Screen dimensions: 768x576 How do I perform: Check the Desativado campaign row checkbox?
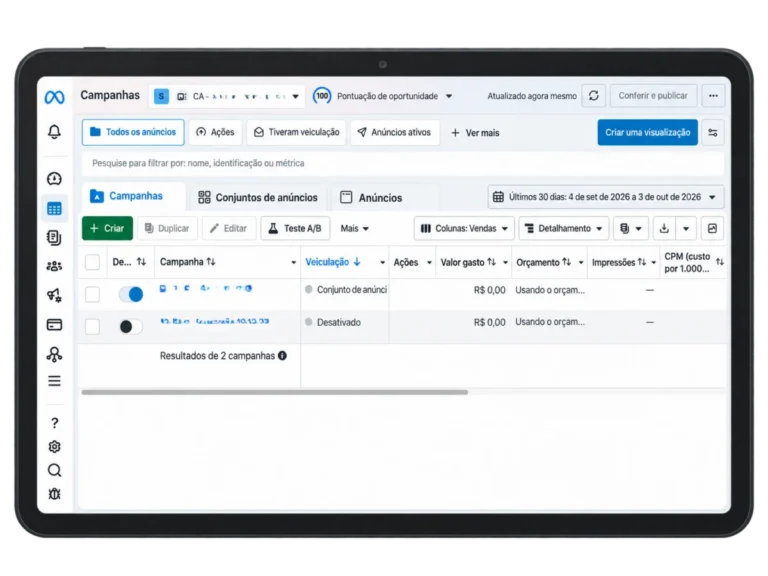(93, 326)
